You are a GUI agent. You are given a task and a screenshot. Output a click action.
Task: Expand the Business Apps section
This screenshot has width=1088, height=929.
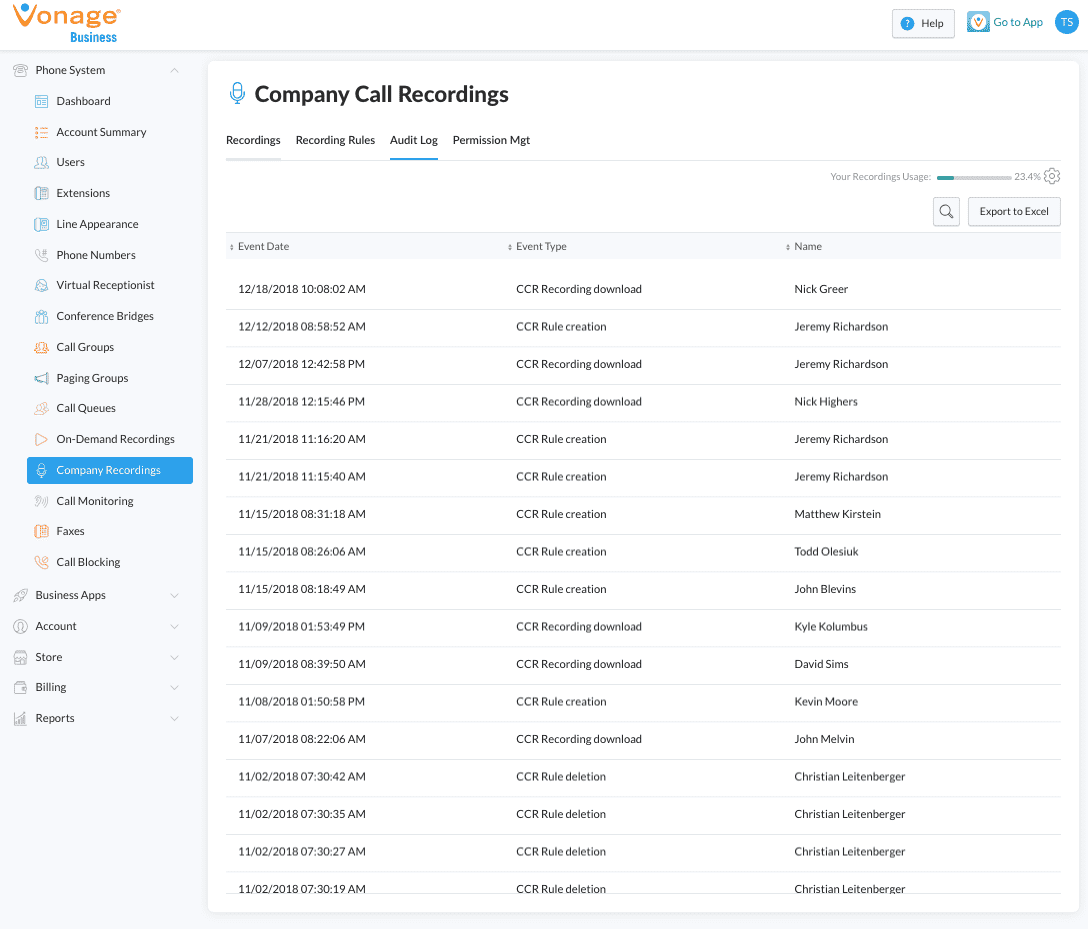point(174,595)
